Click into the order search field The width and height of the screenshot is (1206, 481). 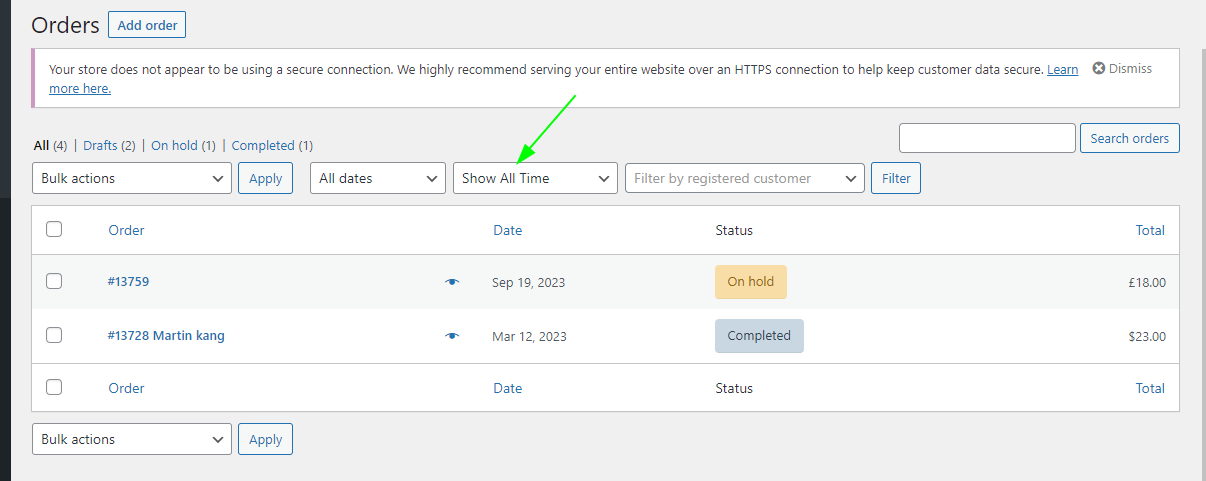point(987,138)
